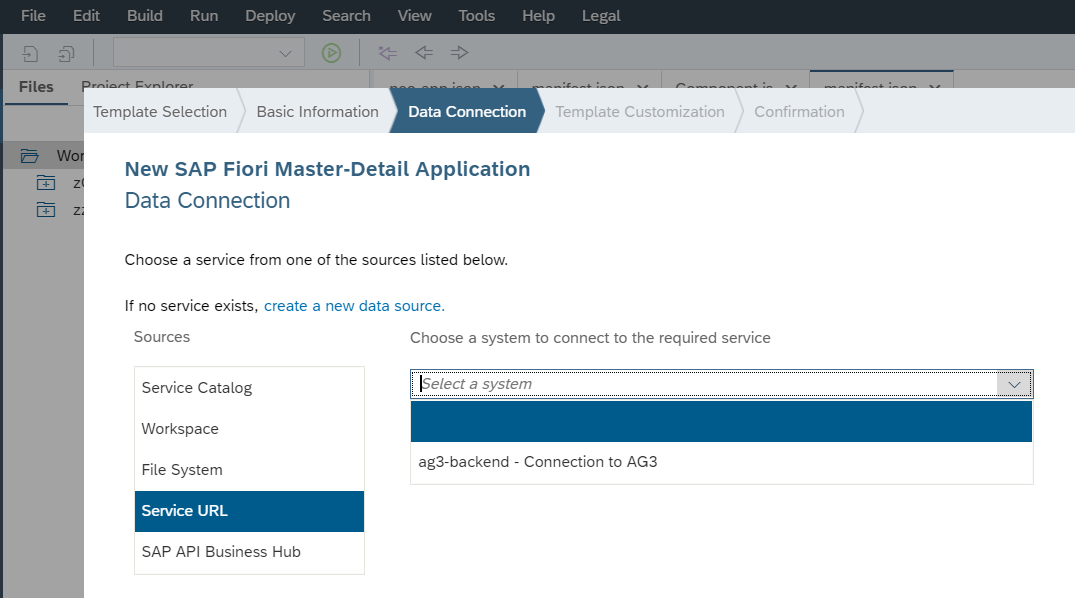Go to Basic Information wizard step

[317, 112]
